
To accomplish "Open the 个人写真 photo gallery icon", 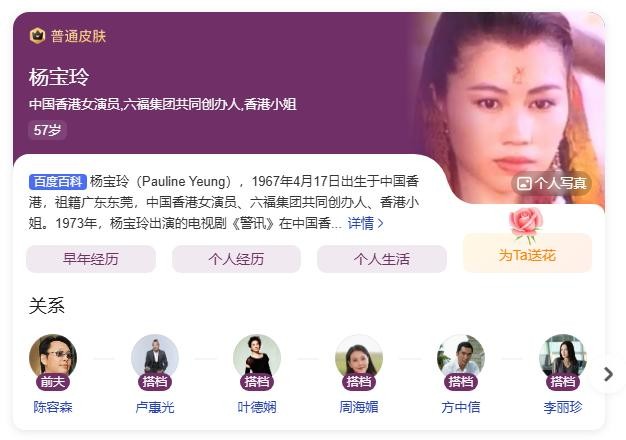I will (524, 183).
